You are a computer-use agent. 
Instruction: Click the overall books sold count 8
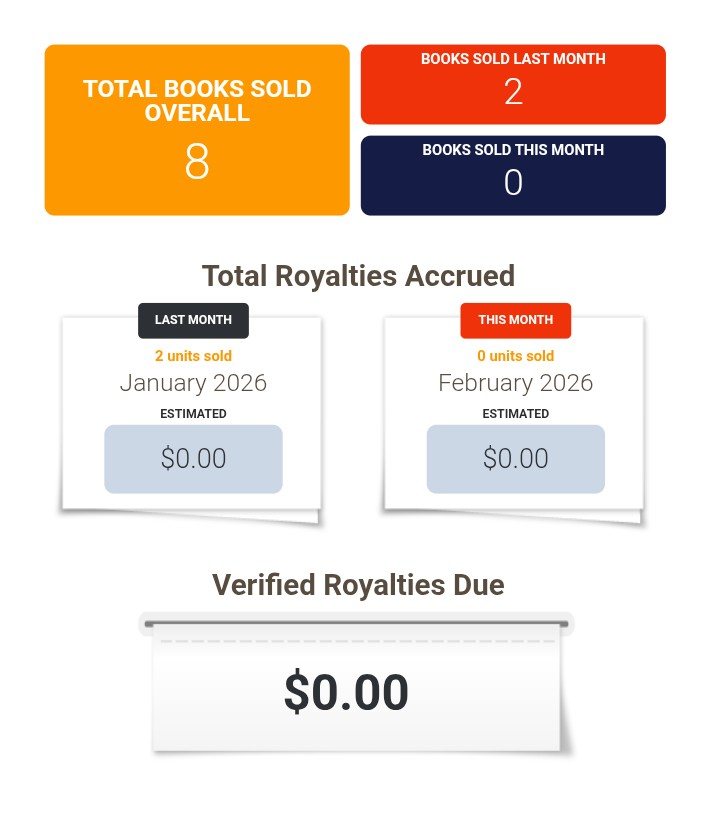point(197,162)
